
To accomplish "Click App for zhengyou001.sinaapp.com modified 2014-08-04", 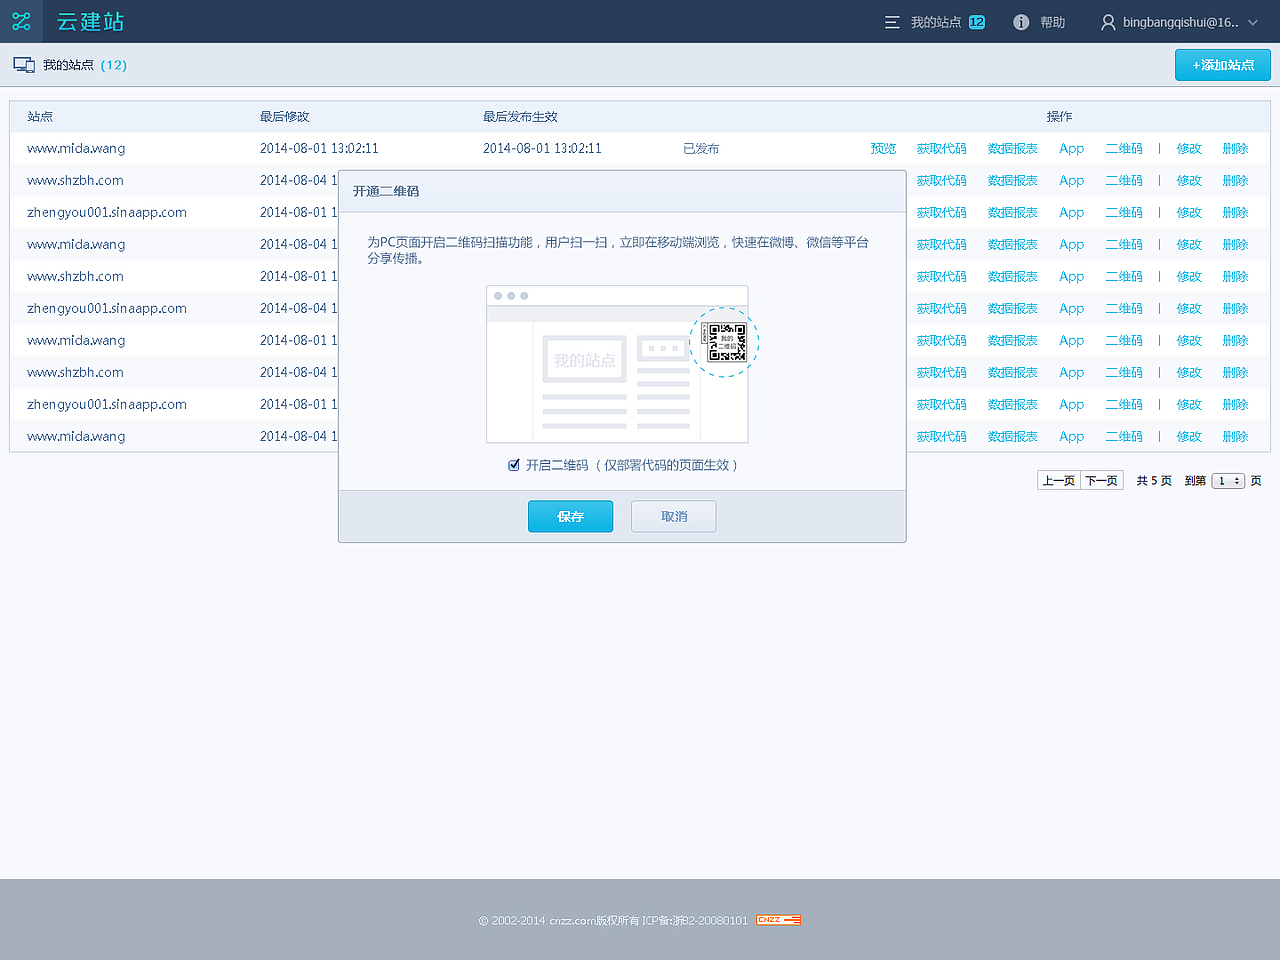I will click(1071, 308).
